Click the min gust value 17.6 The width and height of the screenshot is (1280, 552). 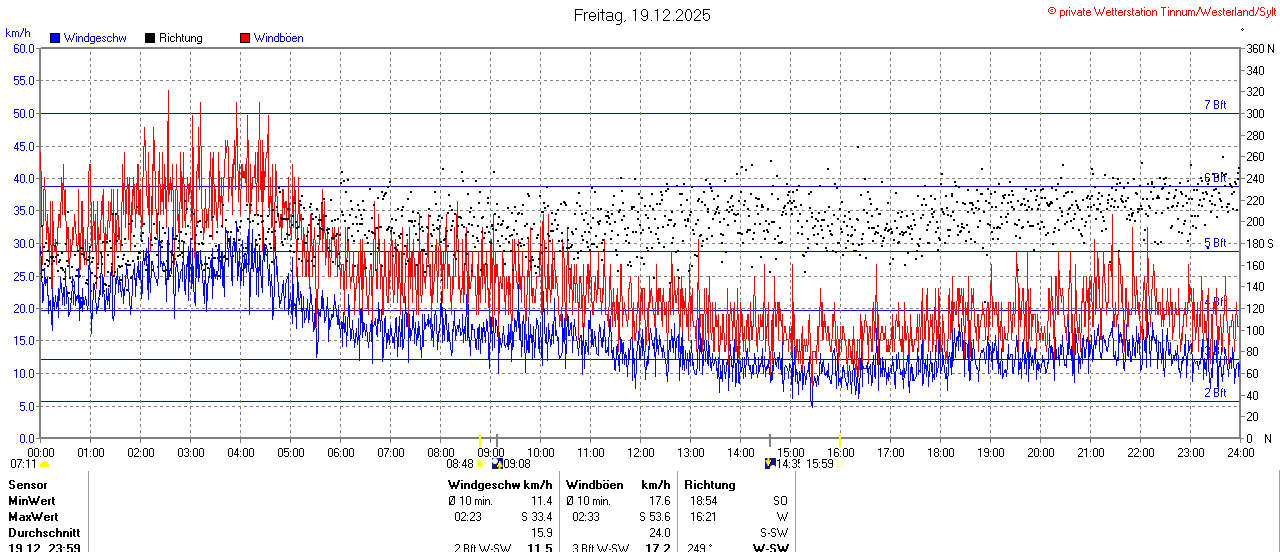(659, 500)
